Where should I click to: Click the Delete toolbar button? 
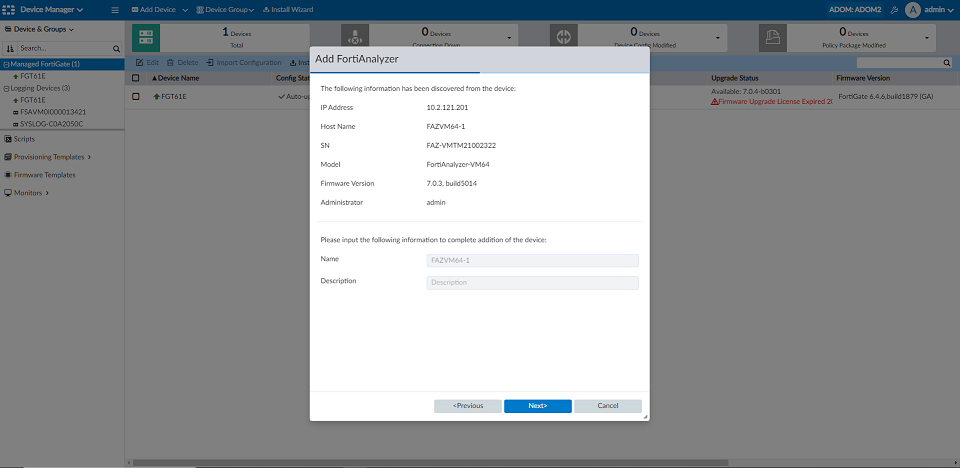coord(182,62)
